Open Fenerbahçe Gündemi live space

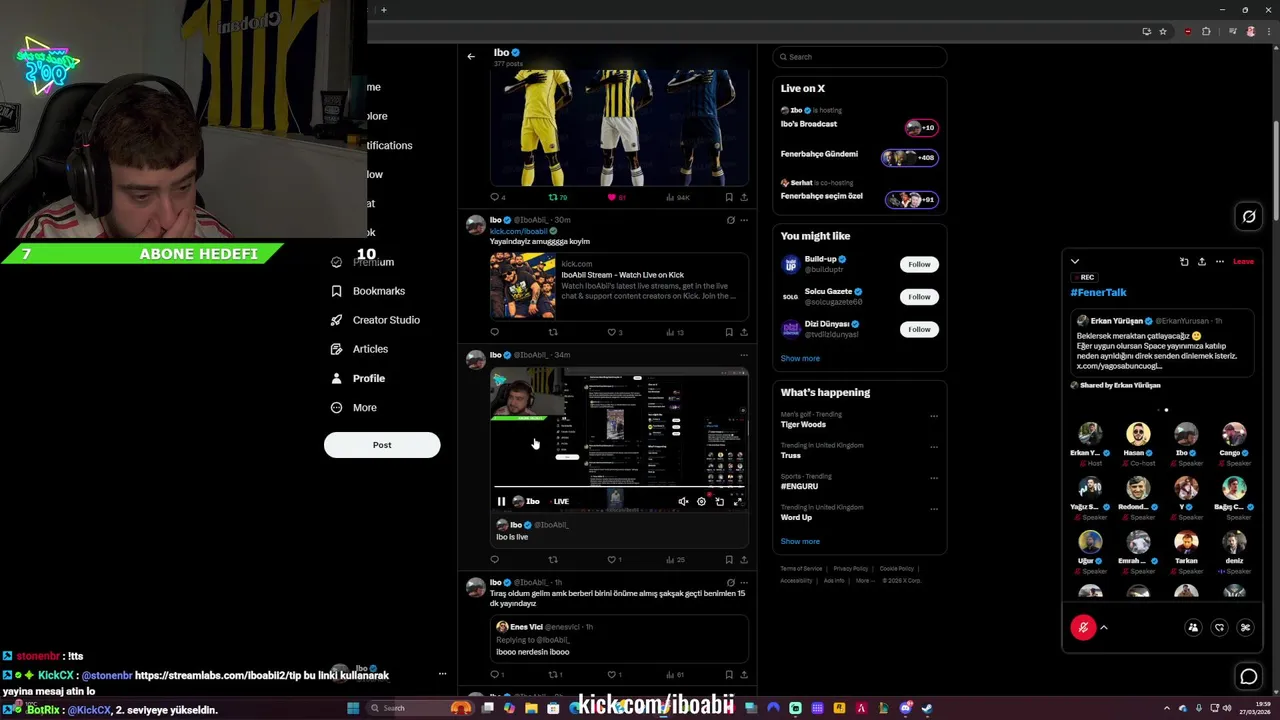click(859, 155)
